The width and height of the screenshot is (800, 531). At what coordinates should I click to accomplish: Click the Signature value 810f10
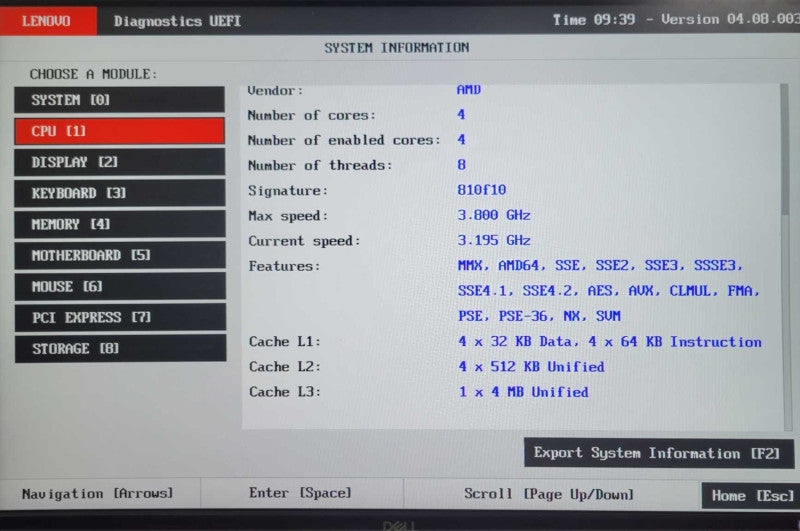click(x=482, y=190)
